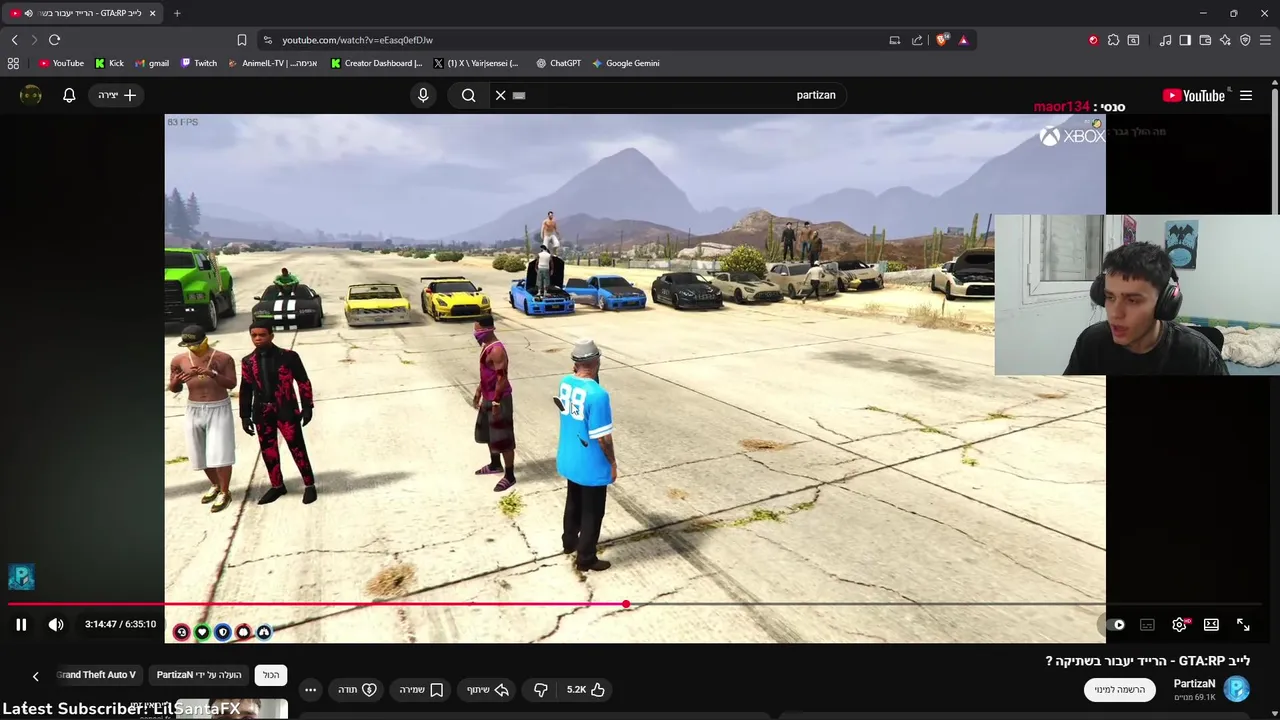Open the PartizaN channel avatar
1280x720 pixels.
click(x=1237, y=689)
